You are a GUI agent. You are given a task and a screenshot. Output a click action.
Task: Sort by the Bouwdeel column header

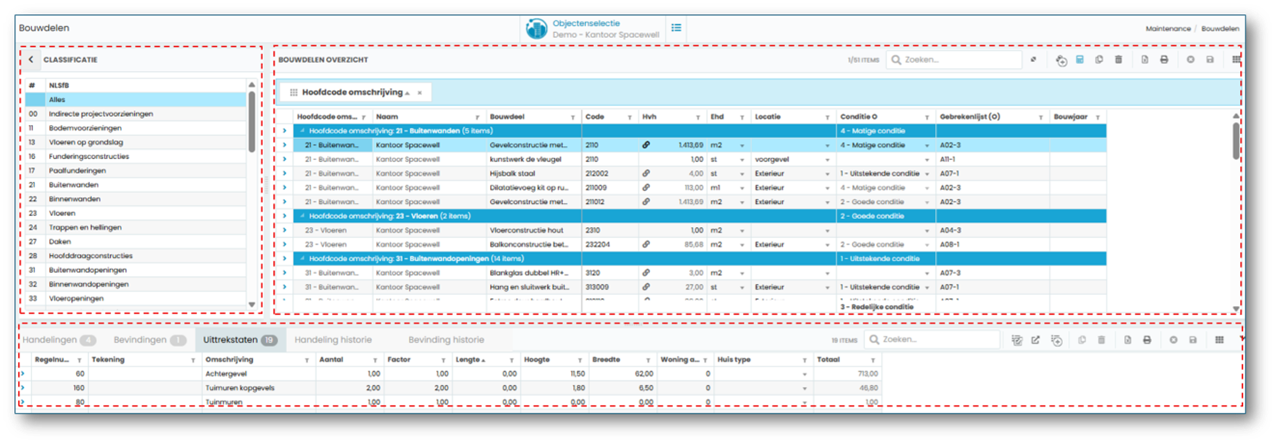(507, 116)
